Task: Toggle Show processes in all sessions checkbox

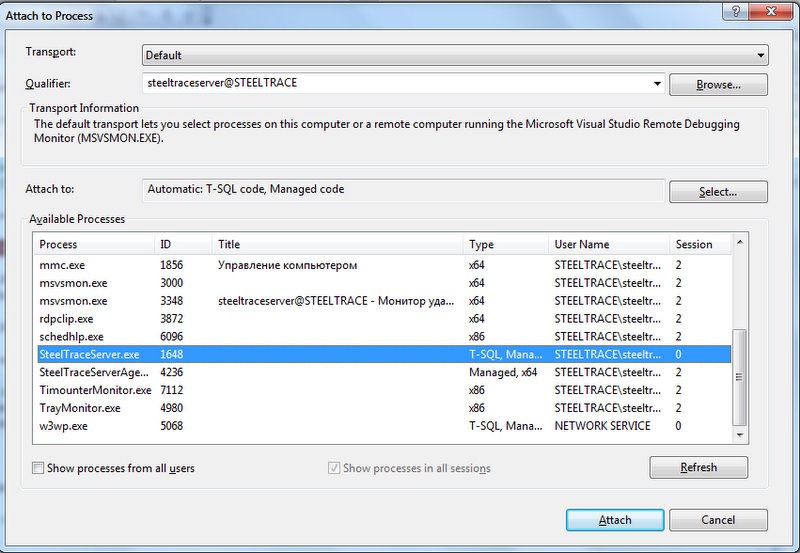Action: click(x=335, y=468)
